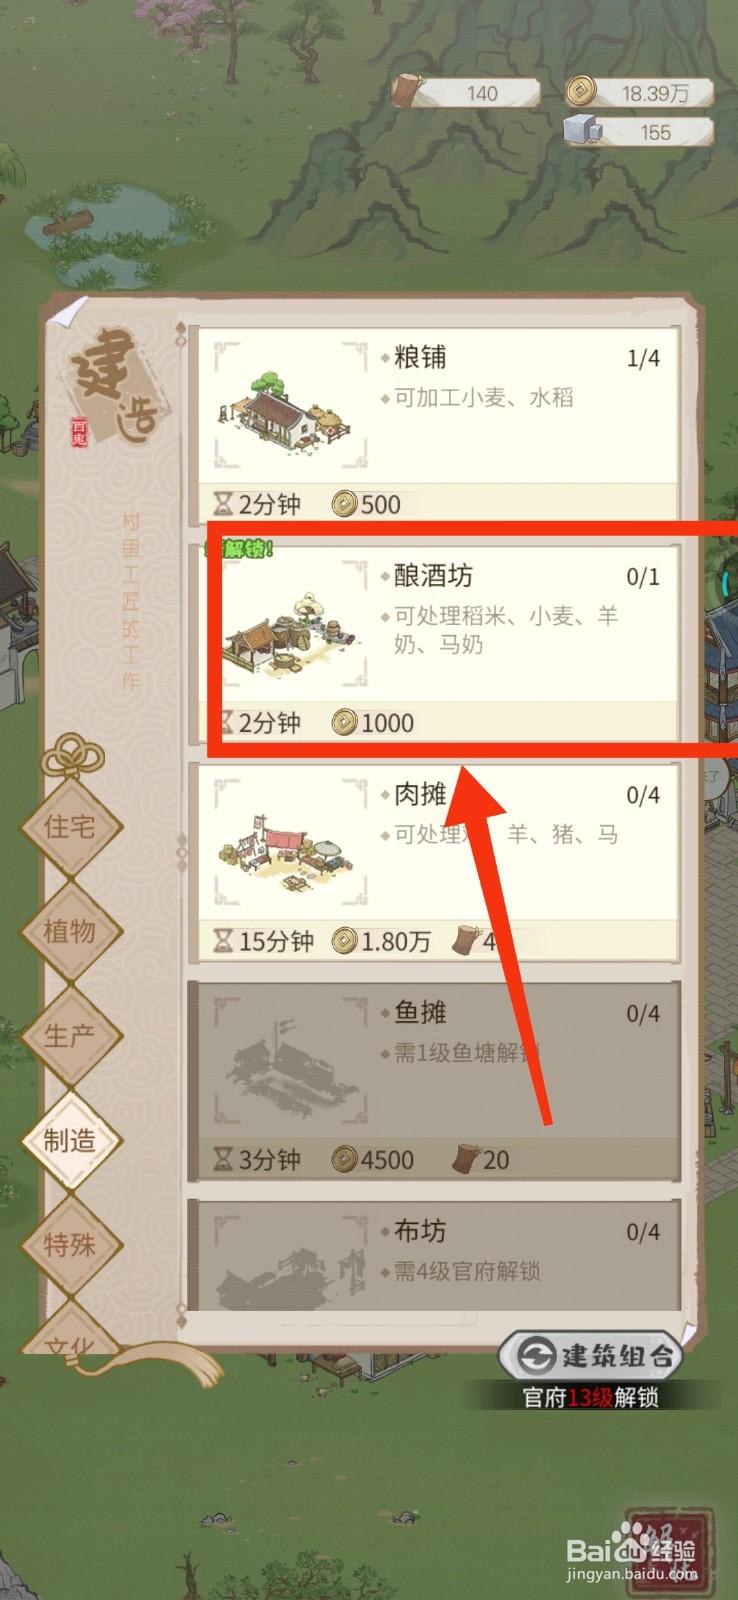
Task: Tap the 18.39万 coin balance bar
Action: click(639, 93)
